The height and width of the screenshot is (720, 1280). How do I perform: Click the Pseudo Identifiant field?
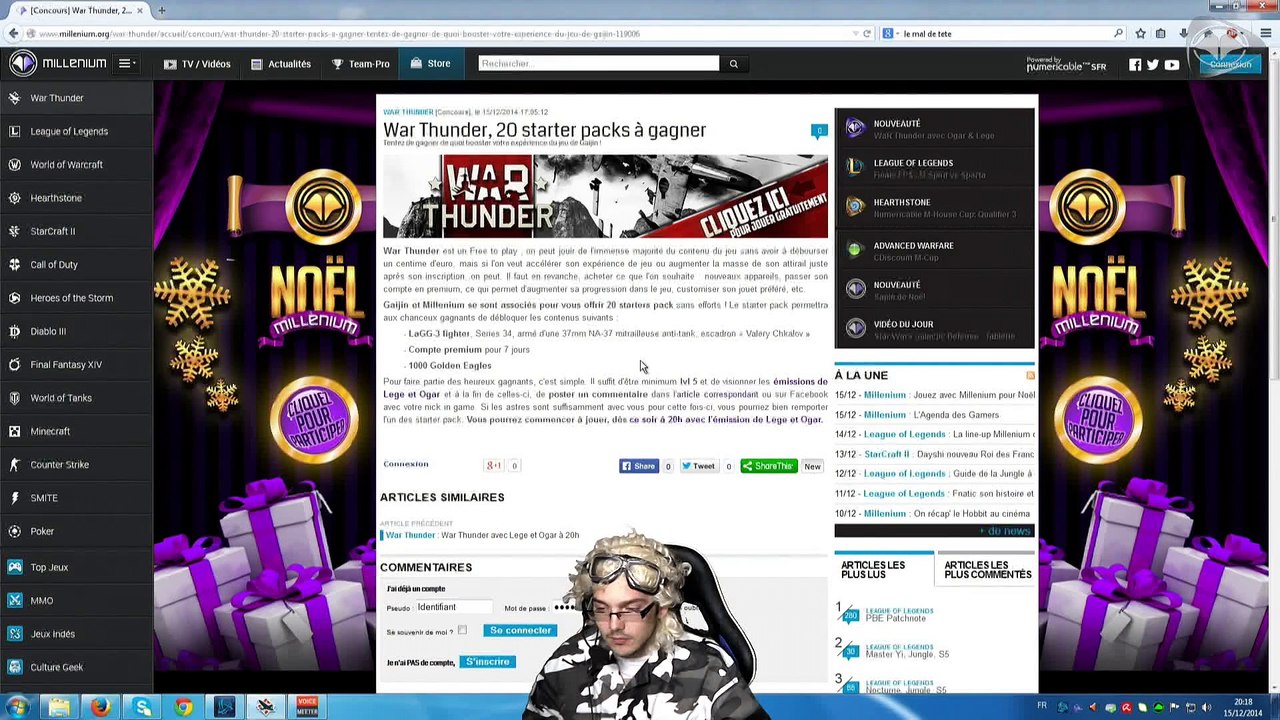pyautogui.click(x=452, y=607)
